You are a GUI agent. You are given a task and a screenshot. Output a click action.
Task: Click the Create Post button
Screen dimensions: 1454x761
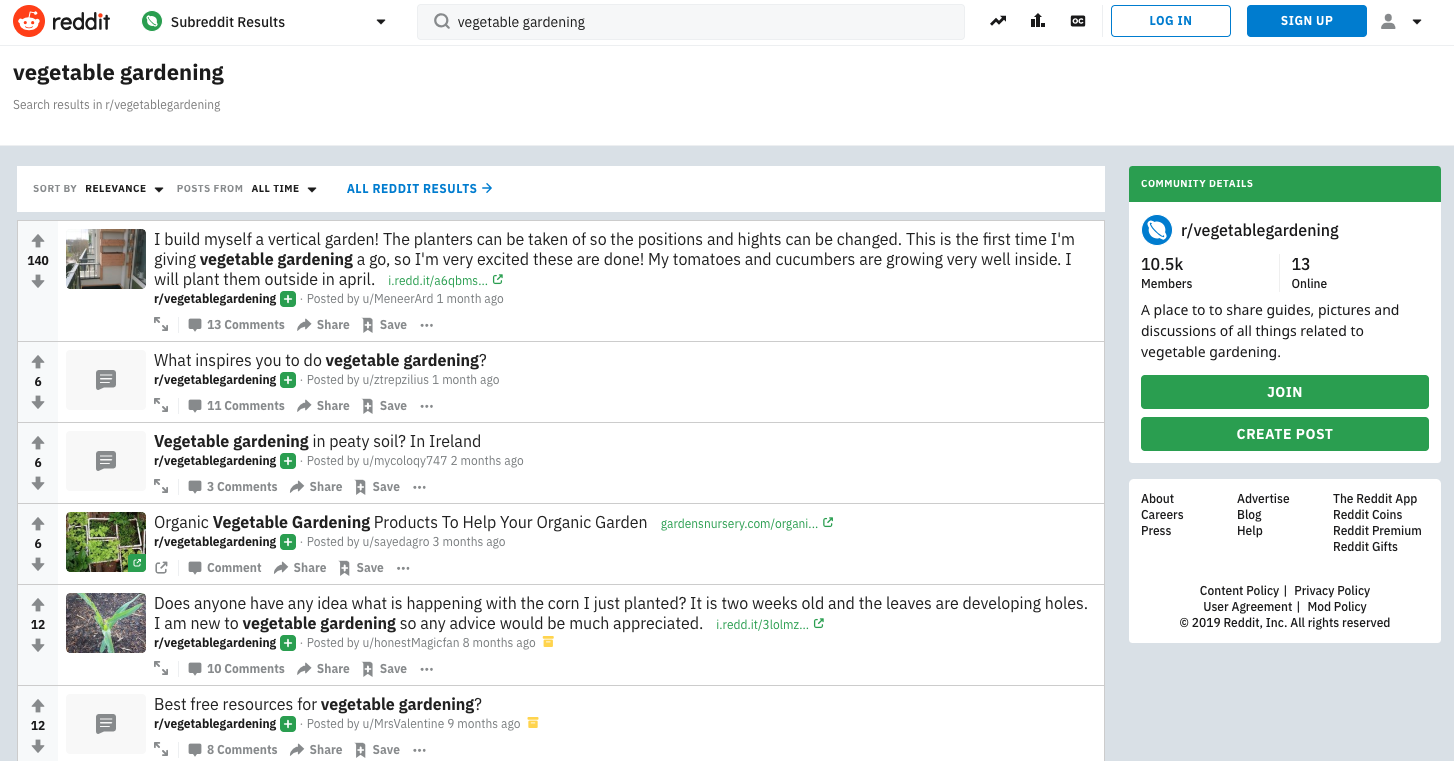click(1284, 434)
